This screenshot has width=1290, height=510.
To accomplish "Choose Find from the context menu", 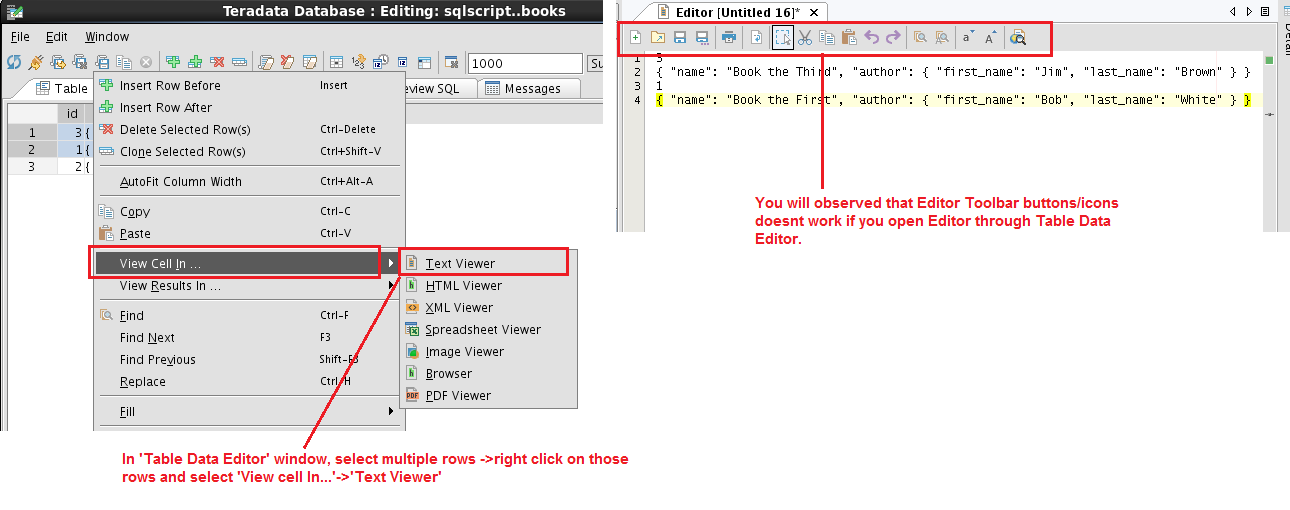I will pyautogui.click(x=249, y=315).
